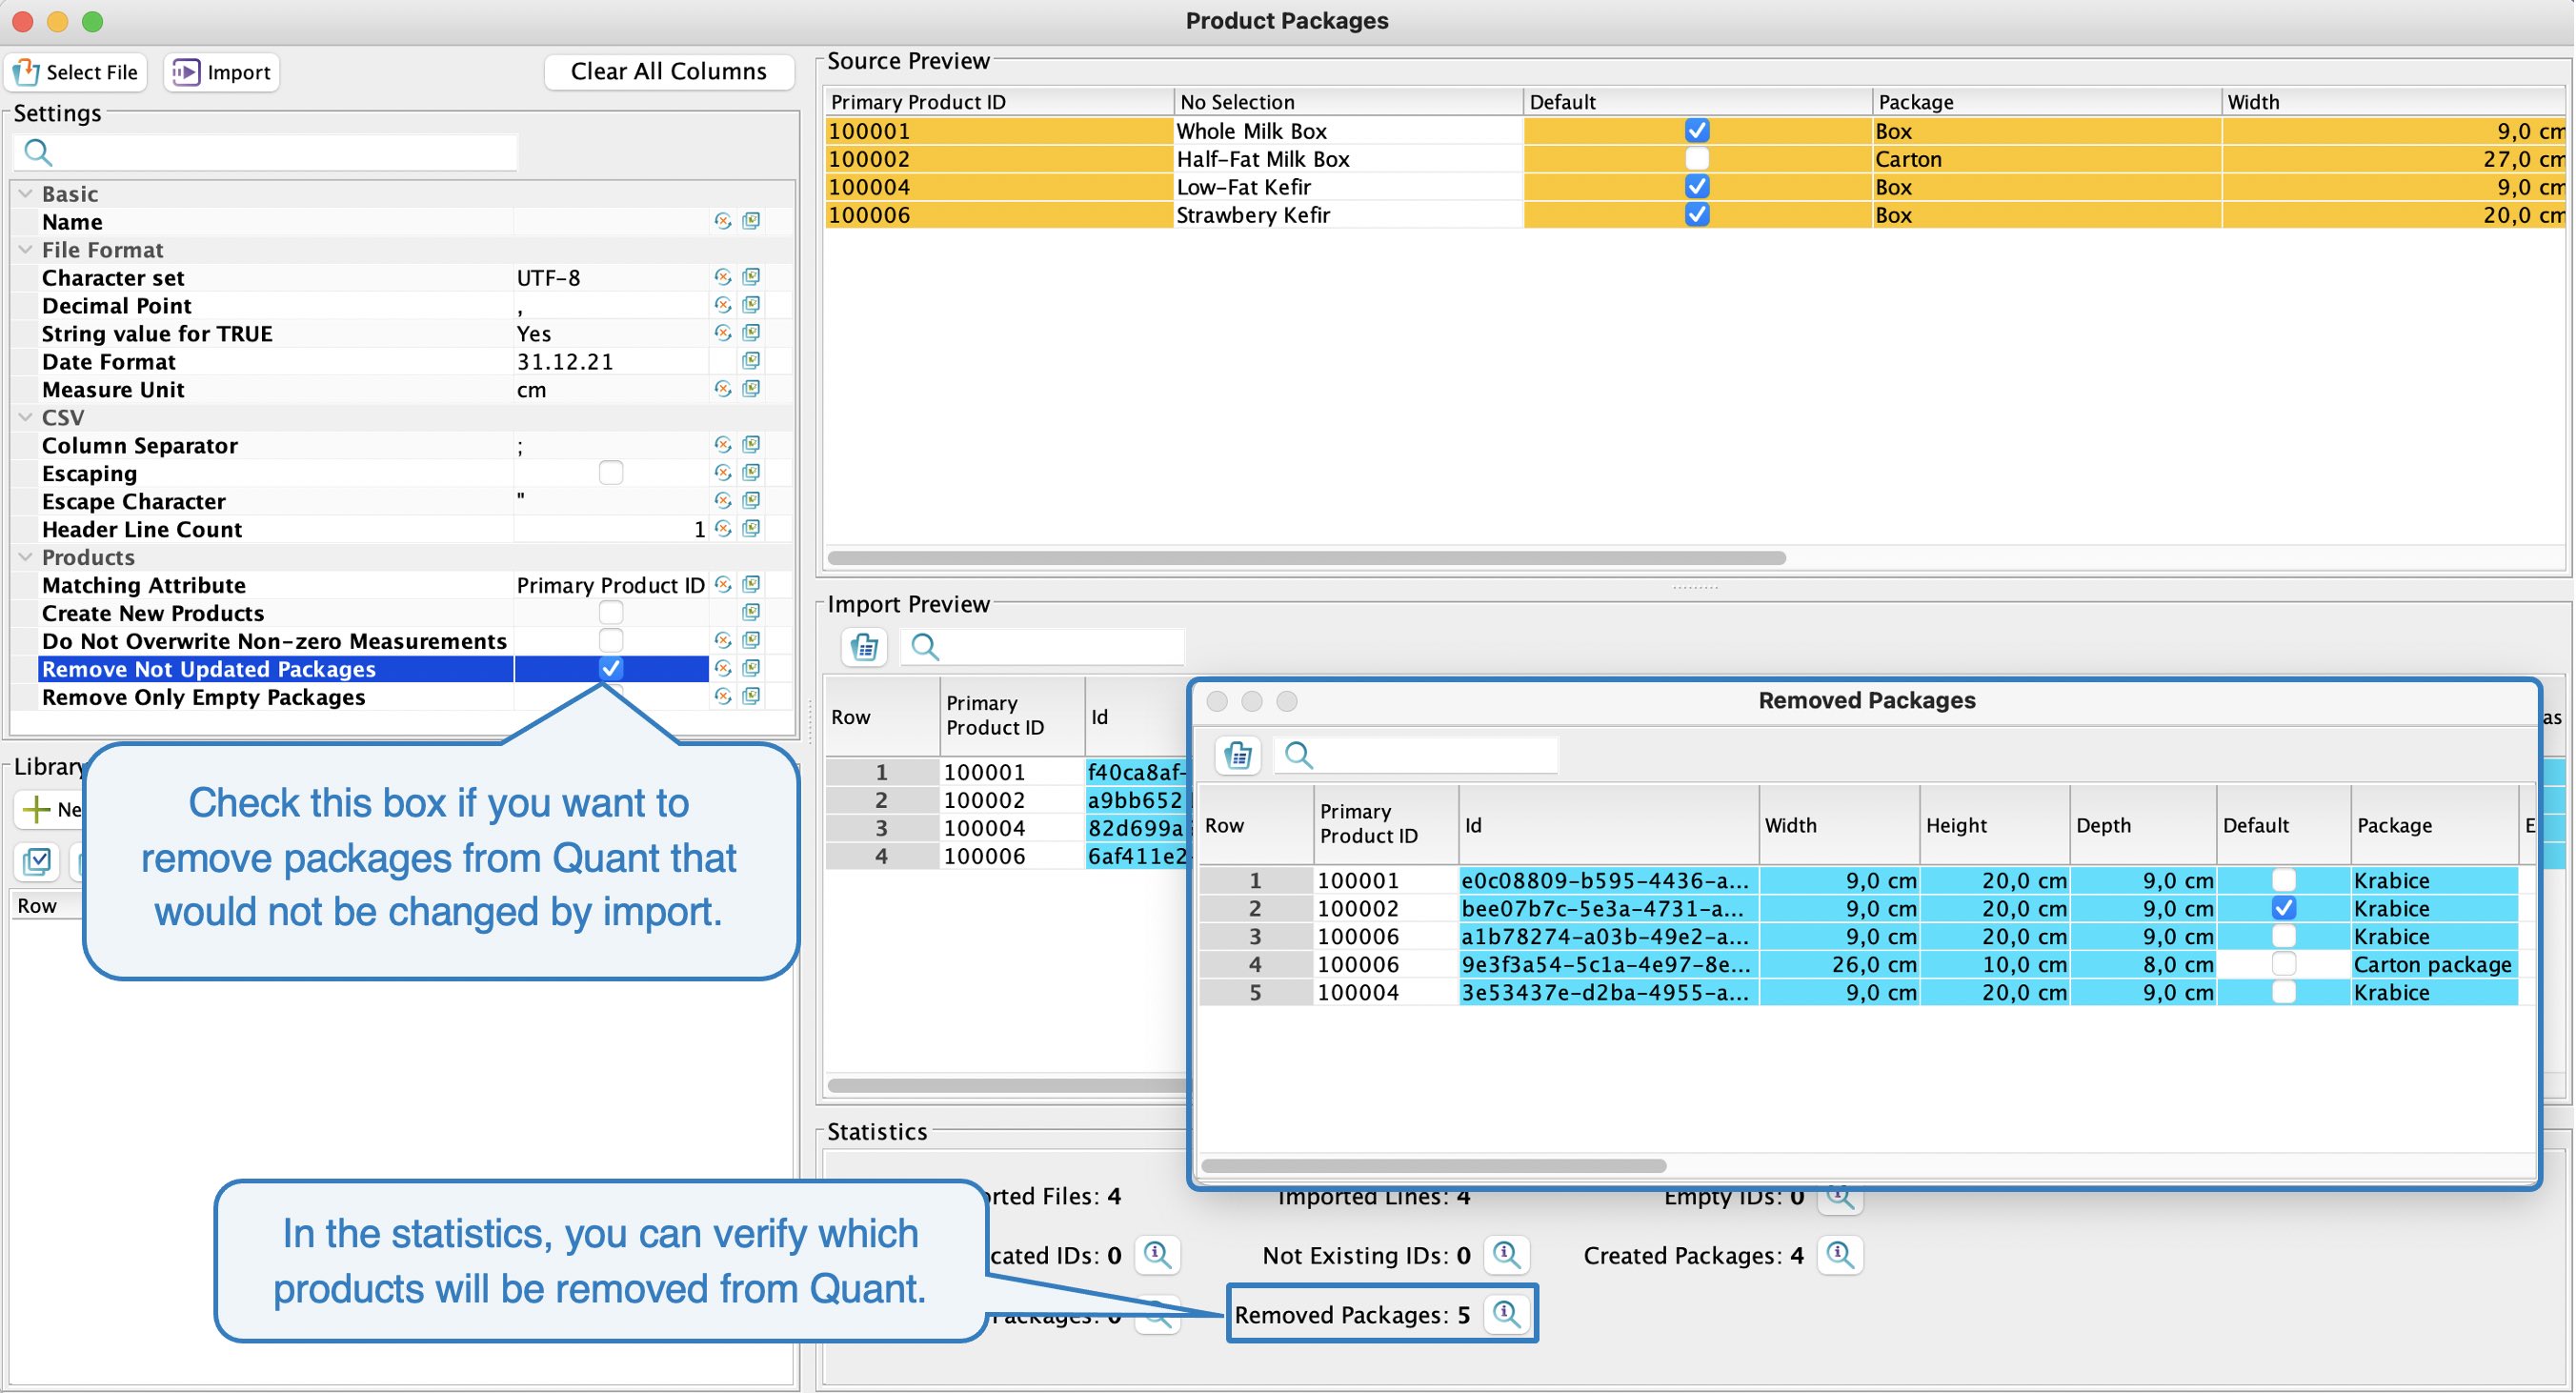Viewport: 2576px width, 1393px height.
Task: Click copy icon in Date Format row
Action: click(751, 361)
